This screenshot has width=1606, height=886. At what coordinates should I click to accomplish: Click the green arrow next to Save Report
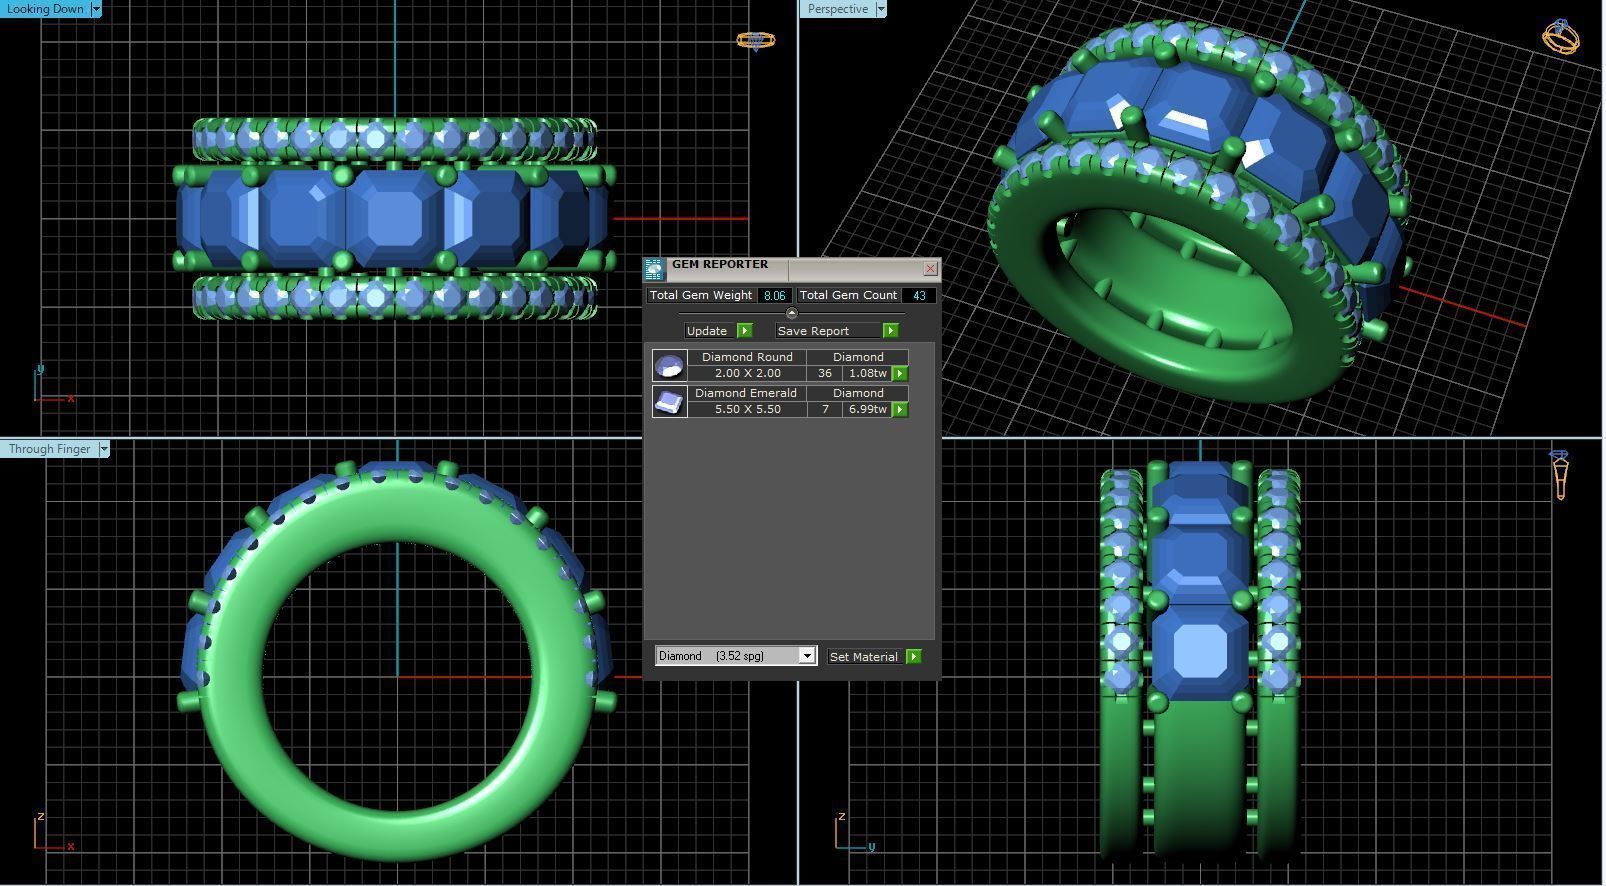890,331
